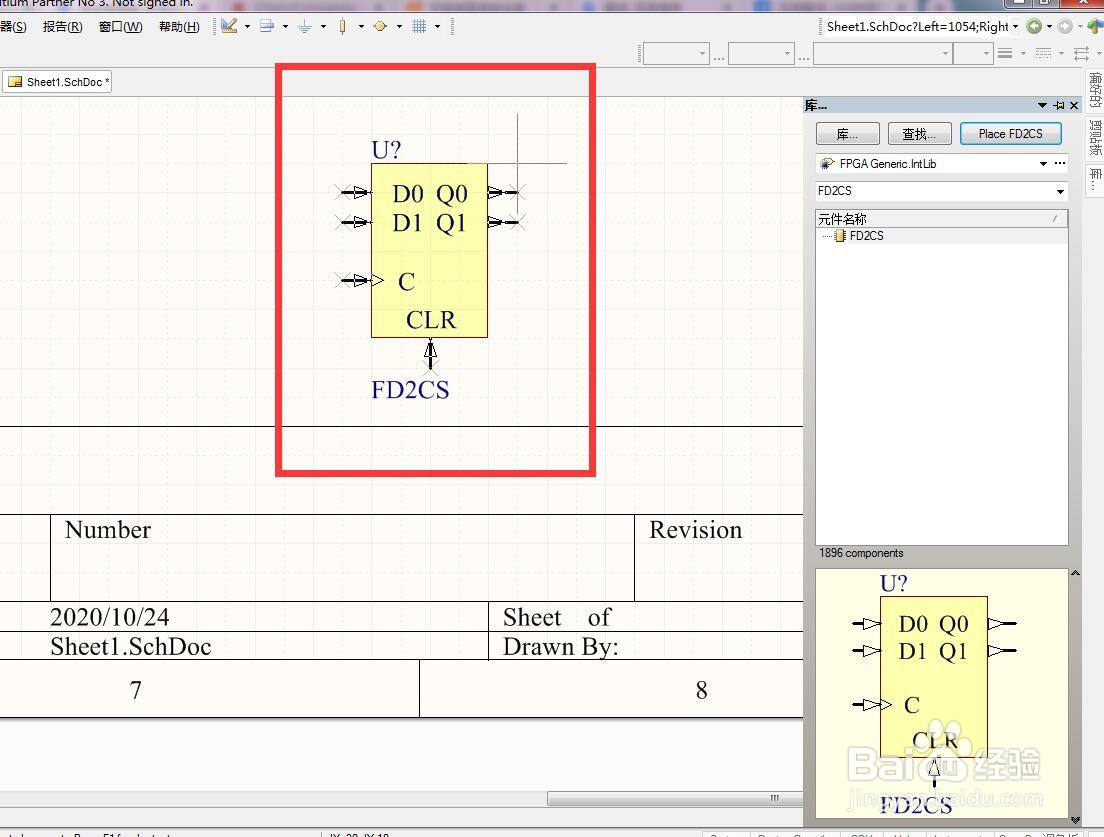Click the yellow FD2CS component body
This screenshot has width=1104, height=837.
429,251
